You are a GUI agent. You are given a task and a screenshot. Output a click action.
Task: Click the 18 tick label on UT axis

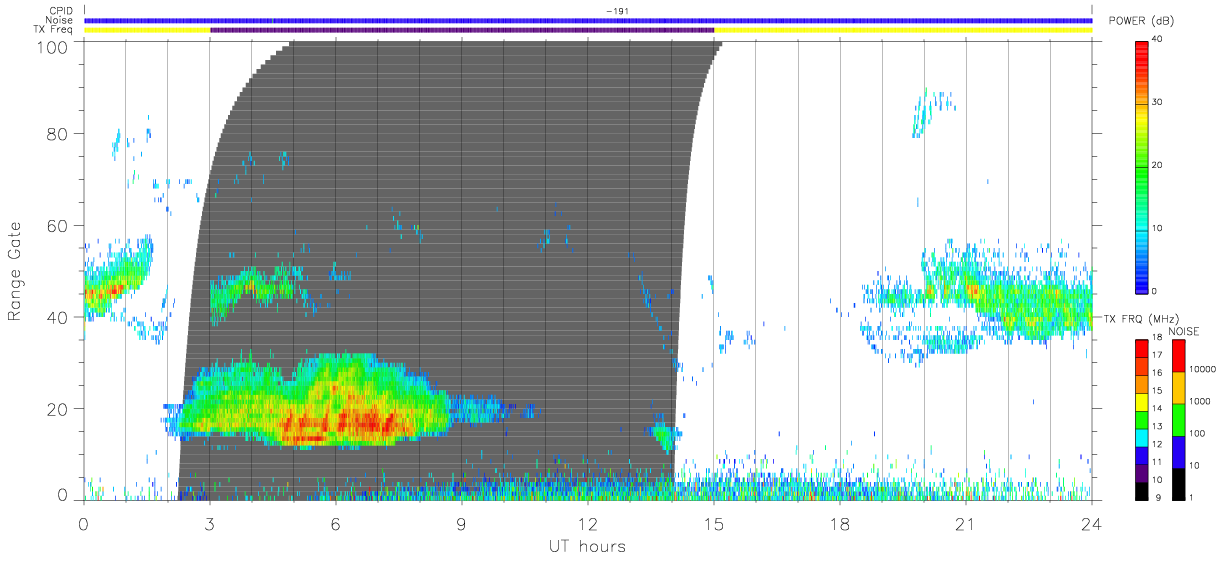[x=839, y=523]
